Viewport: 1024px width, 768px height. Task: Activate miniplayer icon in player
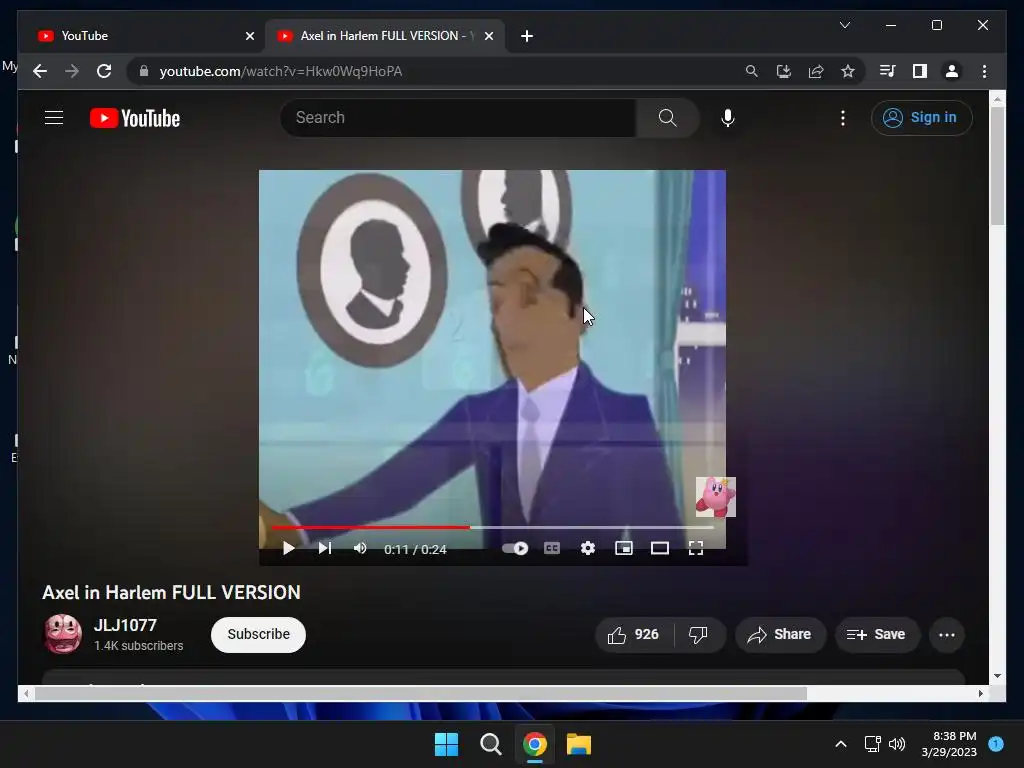624,549
